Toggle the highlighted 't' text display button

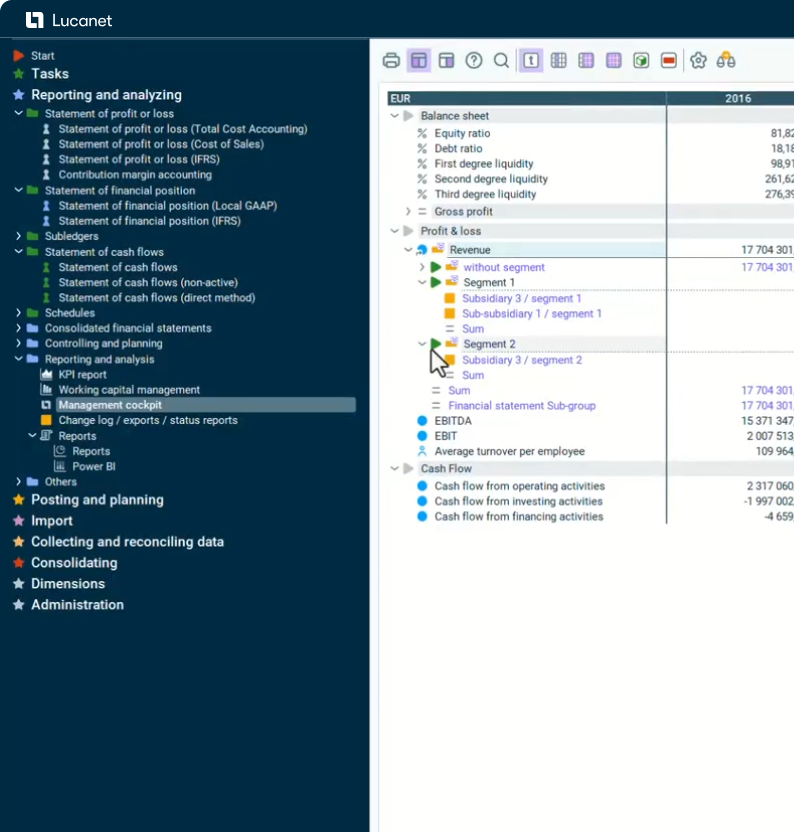coord(531,61)
